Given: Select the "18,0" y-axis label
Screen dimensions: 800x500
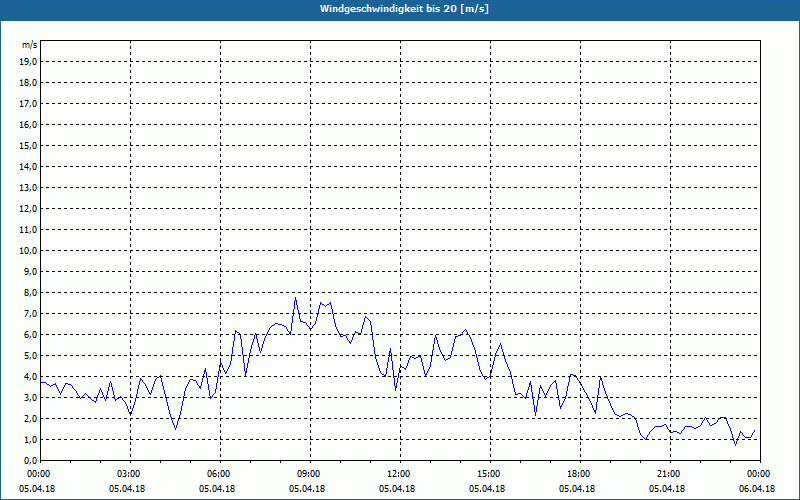Looking at the screenshot, I should tap(28, 83).
